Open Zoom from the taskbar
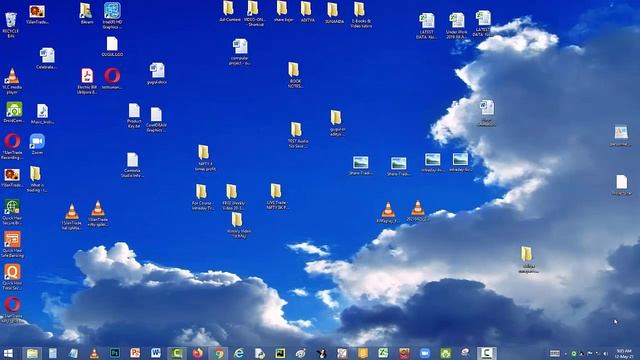640x360 pixels. pyautogui.click(x=424, y=353)
